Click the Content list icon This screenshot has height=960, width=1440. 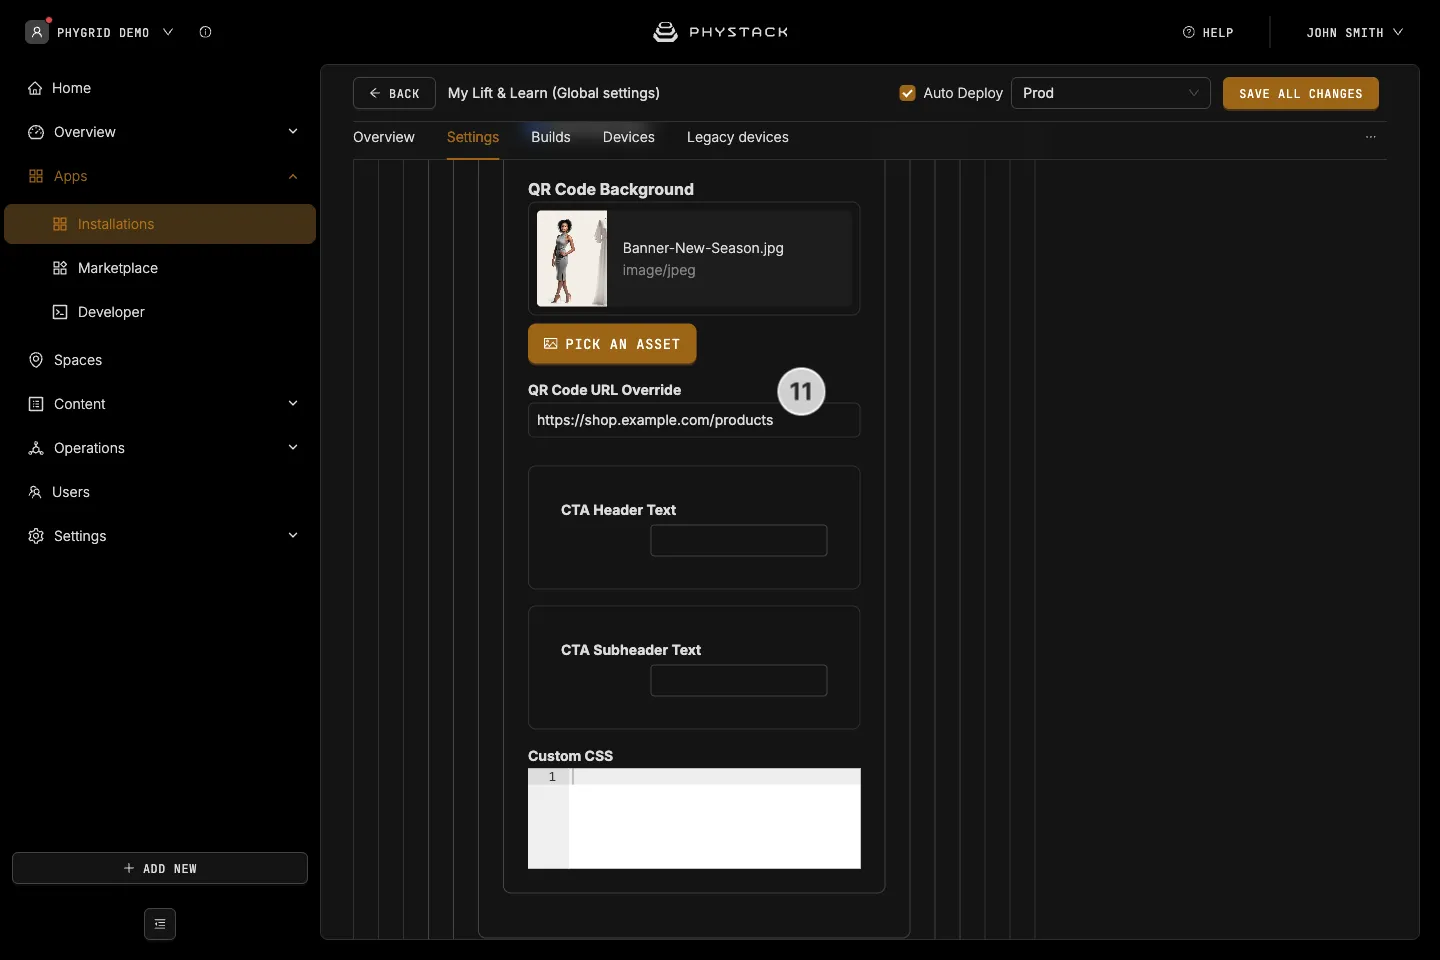point(36,404)
